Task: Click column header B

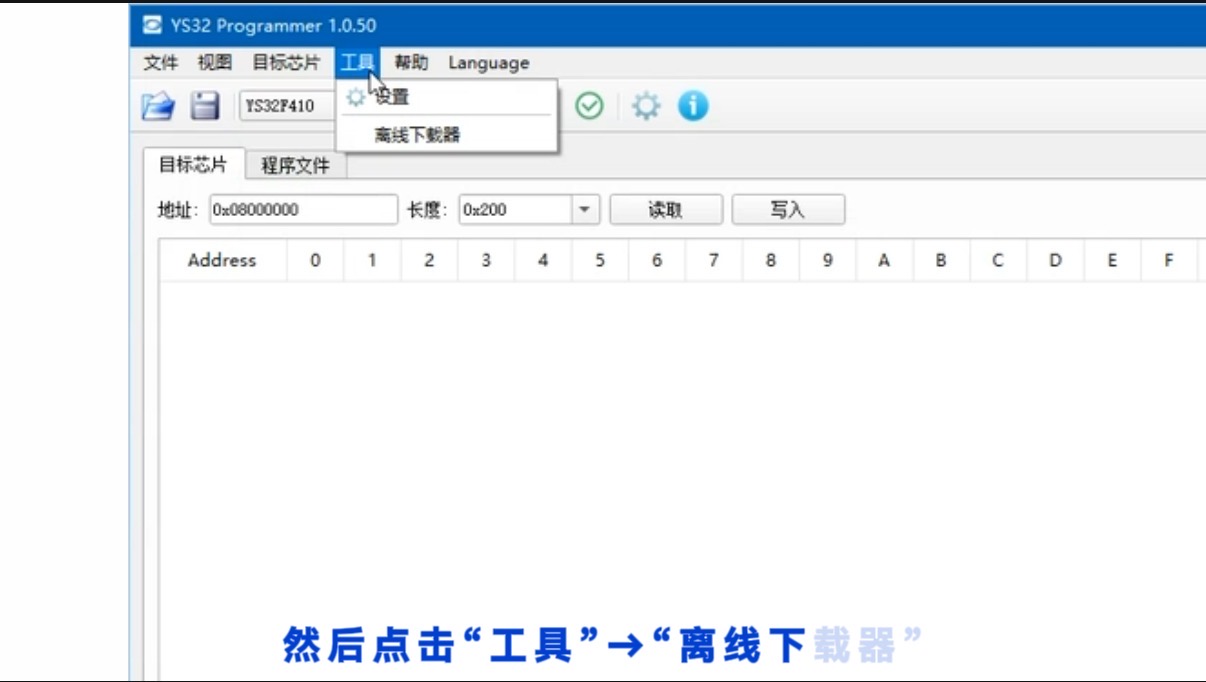Action: tap(941, 260)
